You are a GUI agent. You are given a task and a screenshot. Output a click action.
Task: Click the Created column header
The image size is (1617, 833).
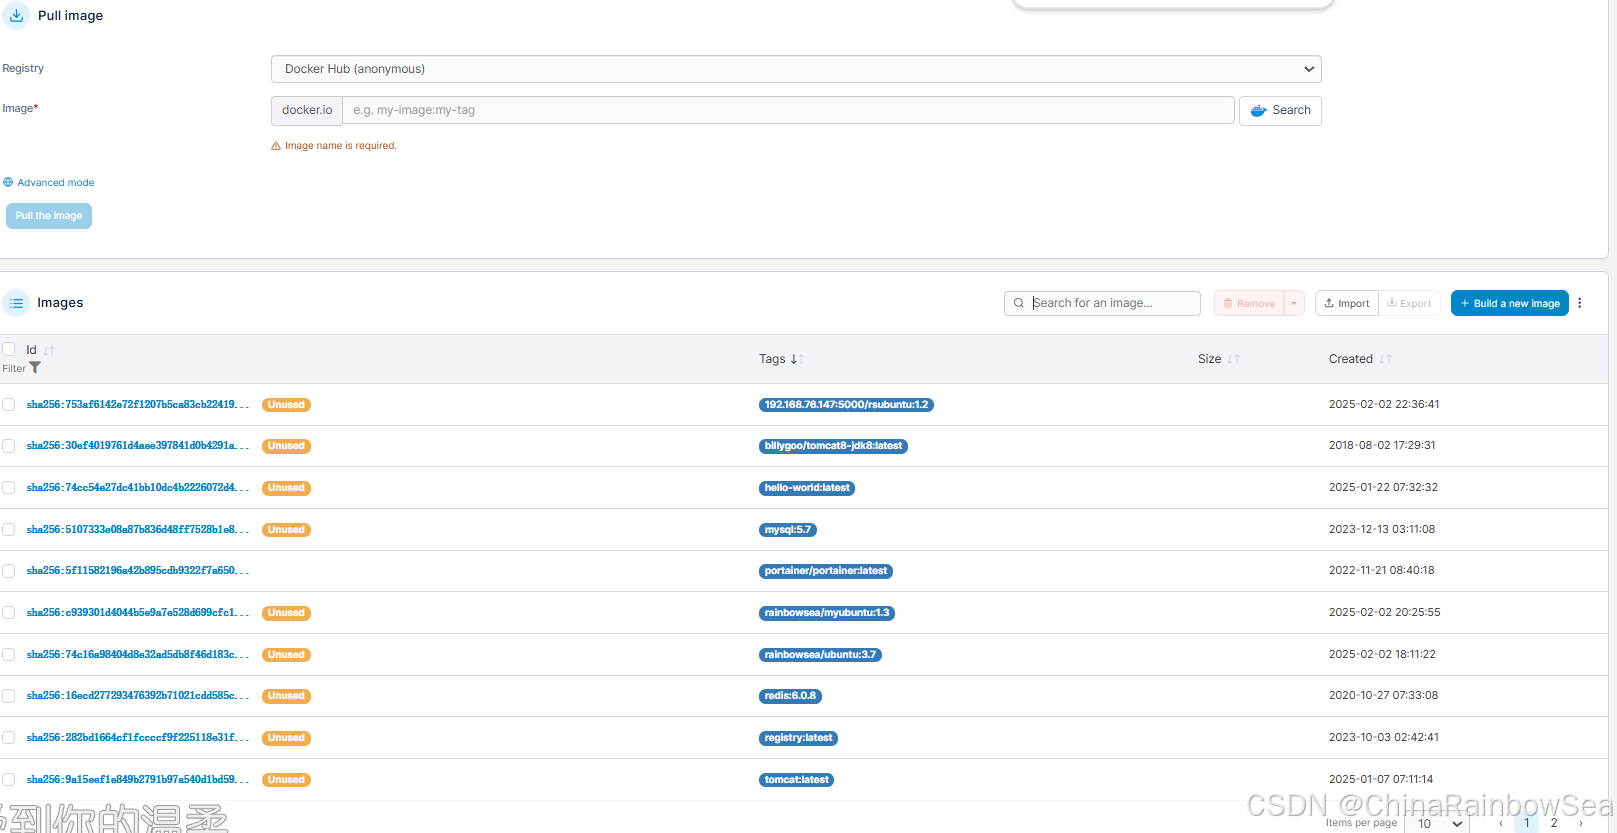point(1351,359)
